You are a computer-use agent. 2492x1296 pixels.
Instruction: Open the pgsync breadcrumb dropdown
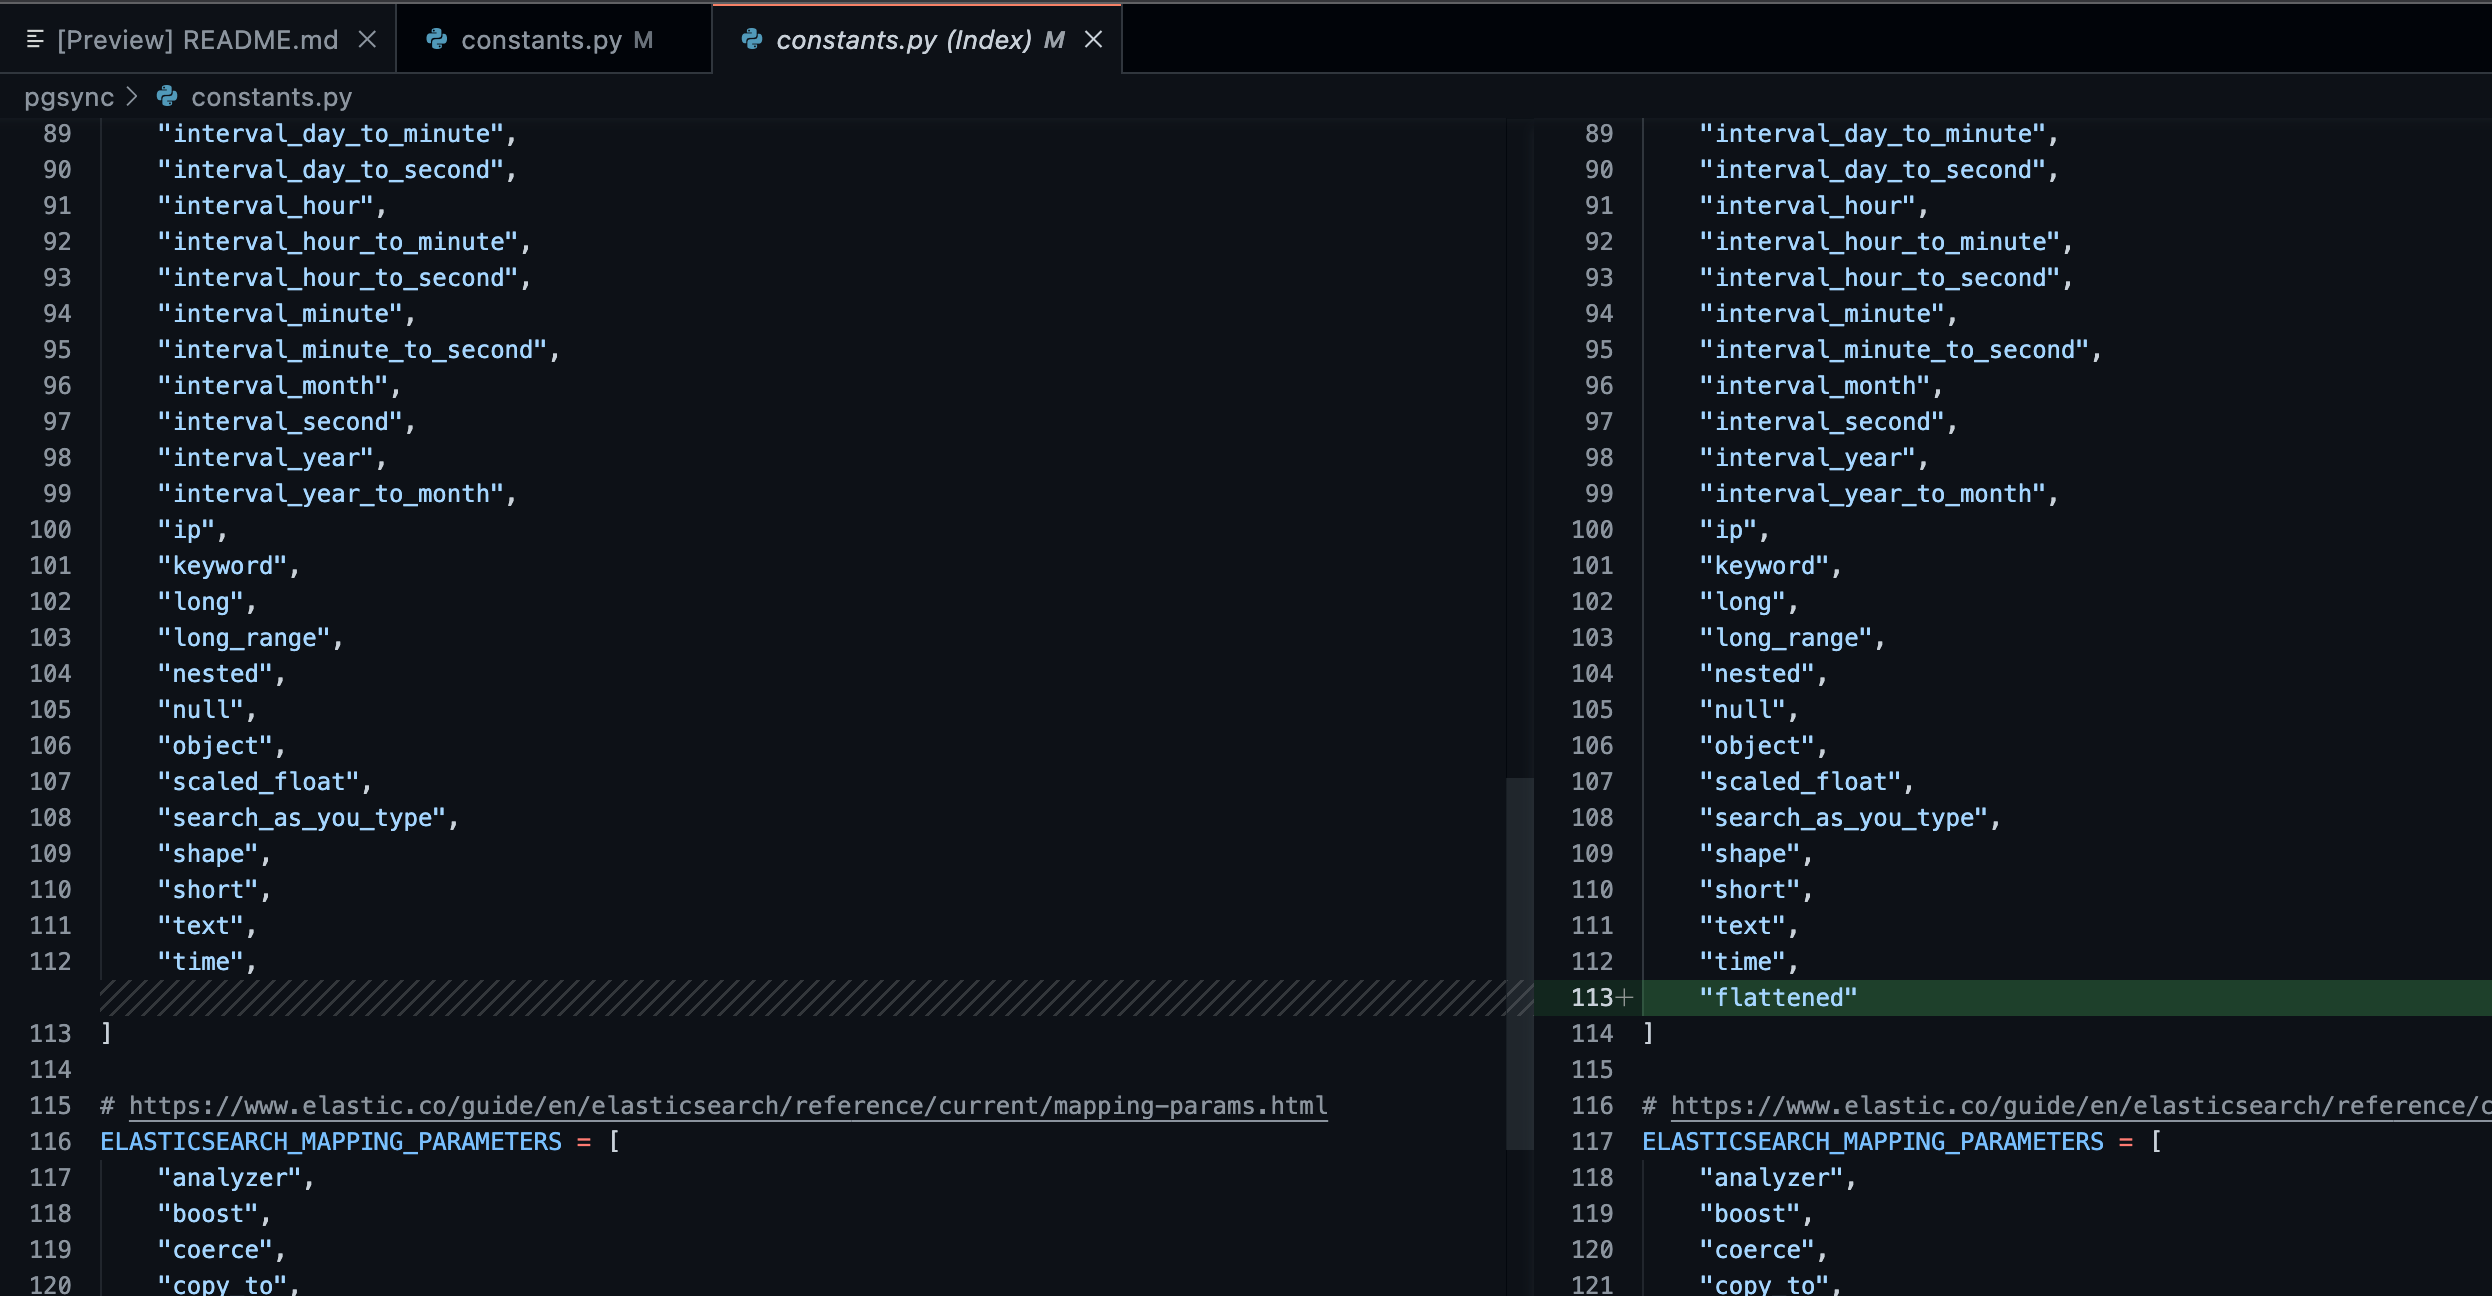pos(70,96)
